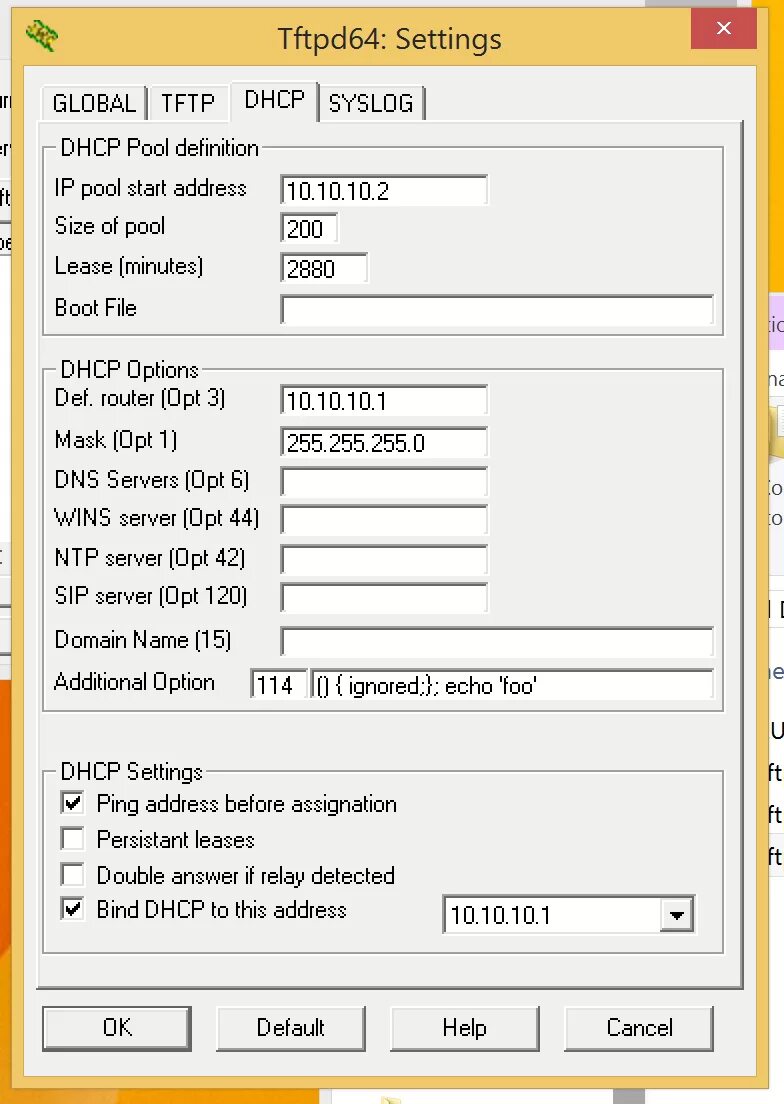784x1104 pixels.
Task: Close the Tftpd64 Settings dialog
Action: pos(723,28)
